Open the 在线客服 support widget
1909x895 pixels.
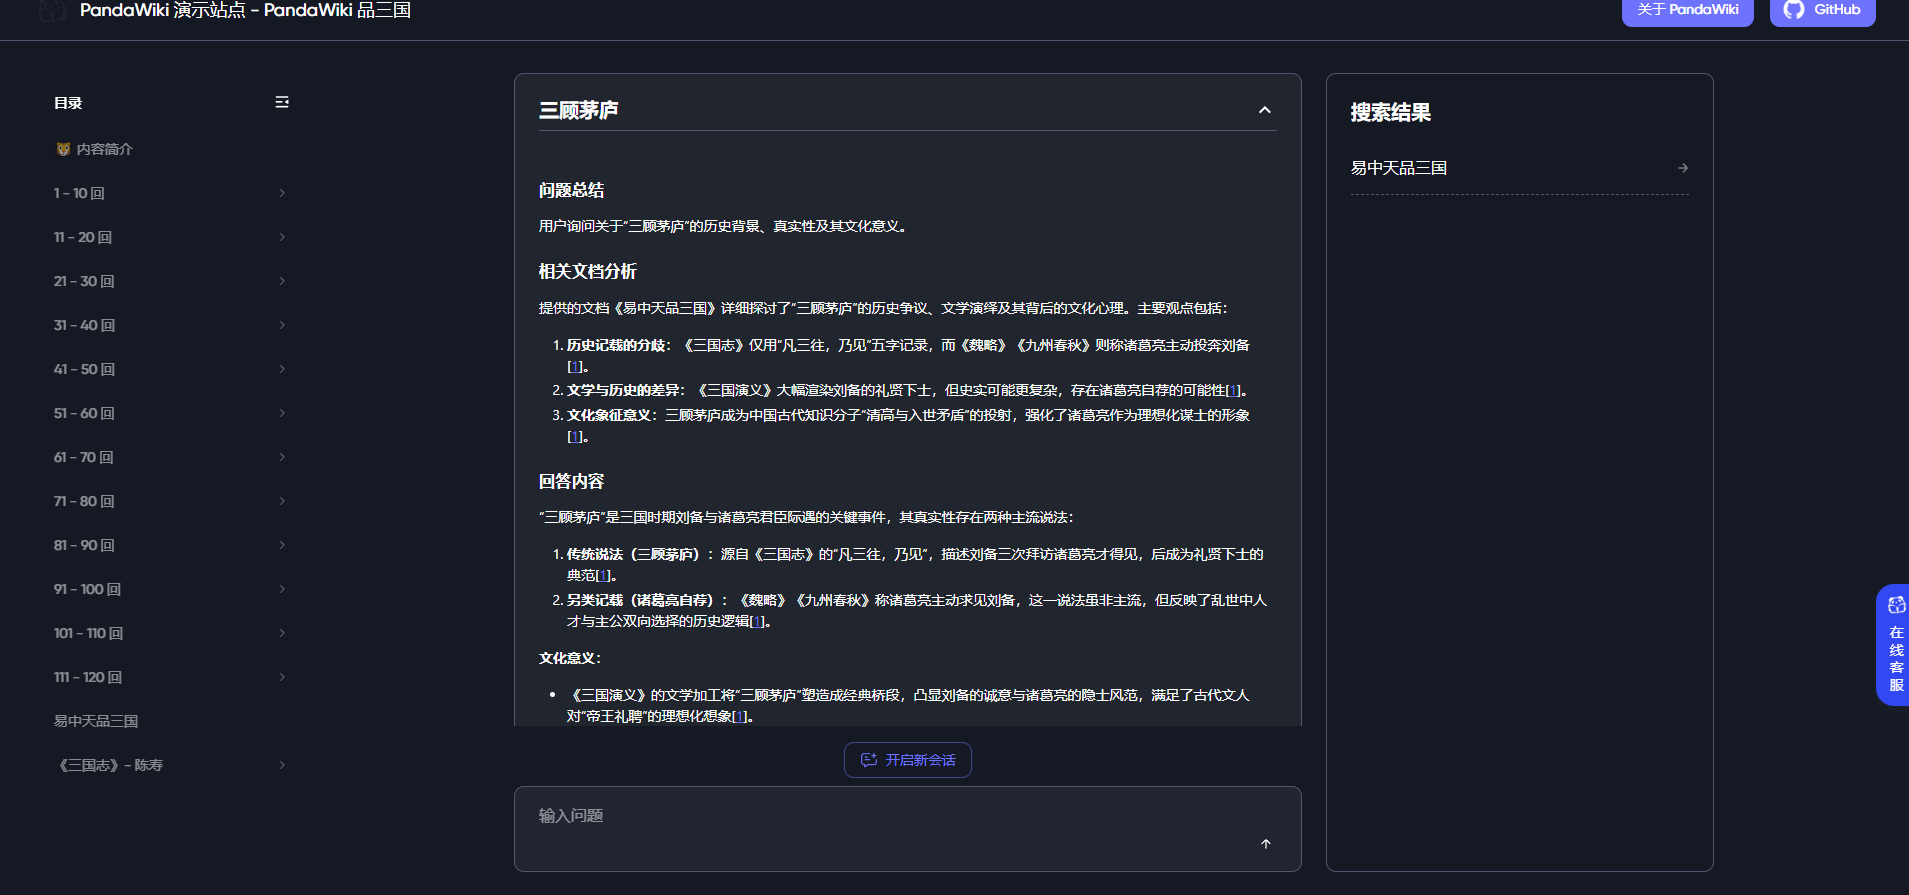(x=1894, y=645)
